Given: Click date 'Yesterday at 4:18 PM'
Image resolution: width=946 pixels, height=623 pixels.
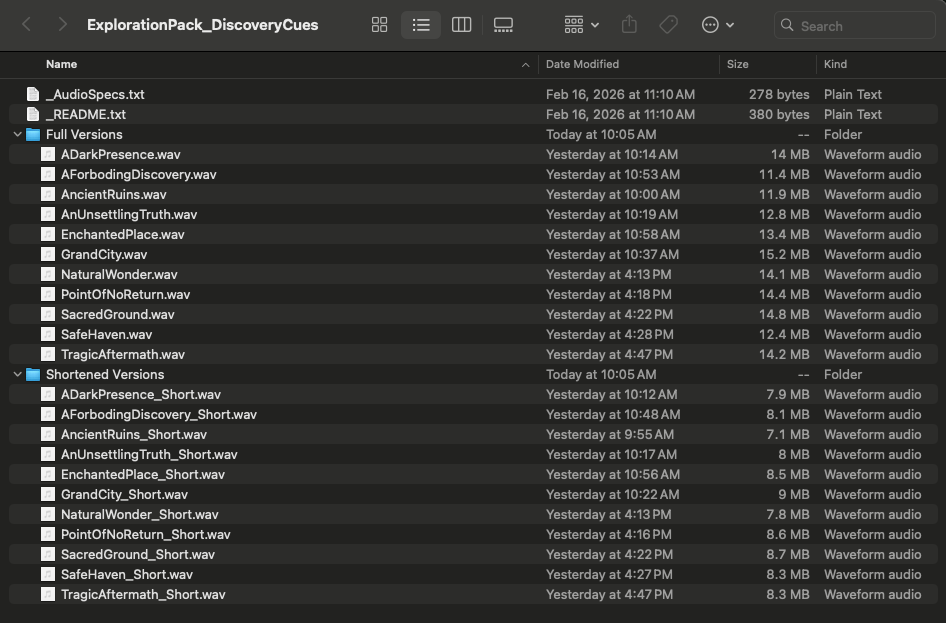Looking at the screenshot, I should click(609, 294).
